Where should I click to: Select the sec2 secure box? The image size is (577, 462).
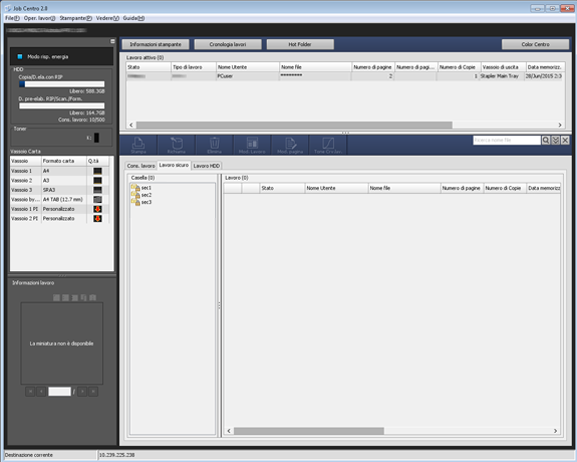[x=146, y=195]
